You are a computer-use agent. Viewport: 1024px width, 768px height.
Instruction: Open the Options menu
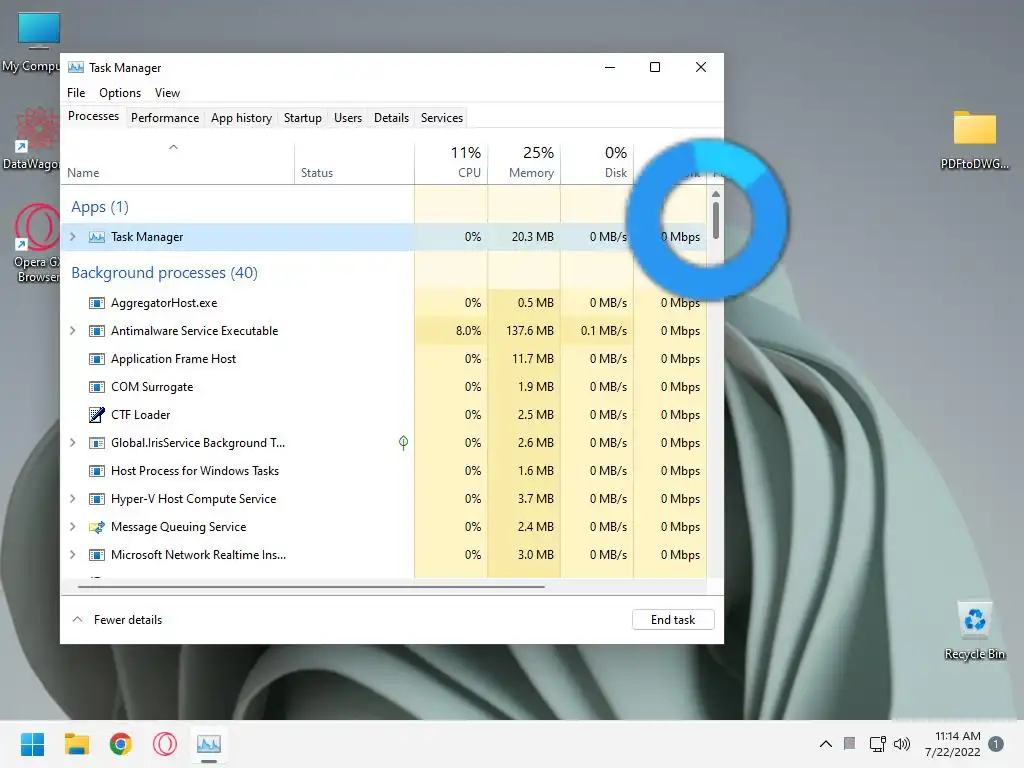[x=120, y=93]
